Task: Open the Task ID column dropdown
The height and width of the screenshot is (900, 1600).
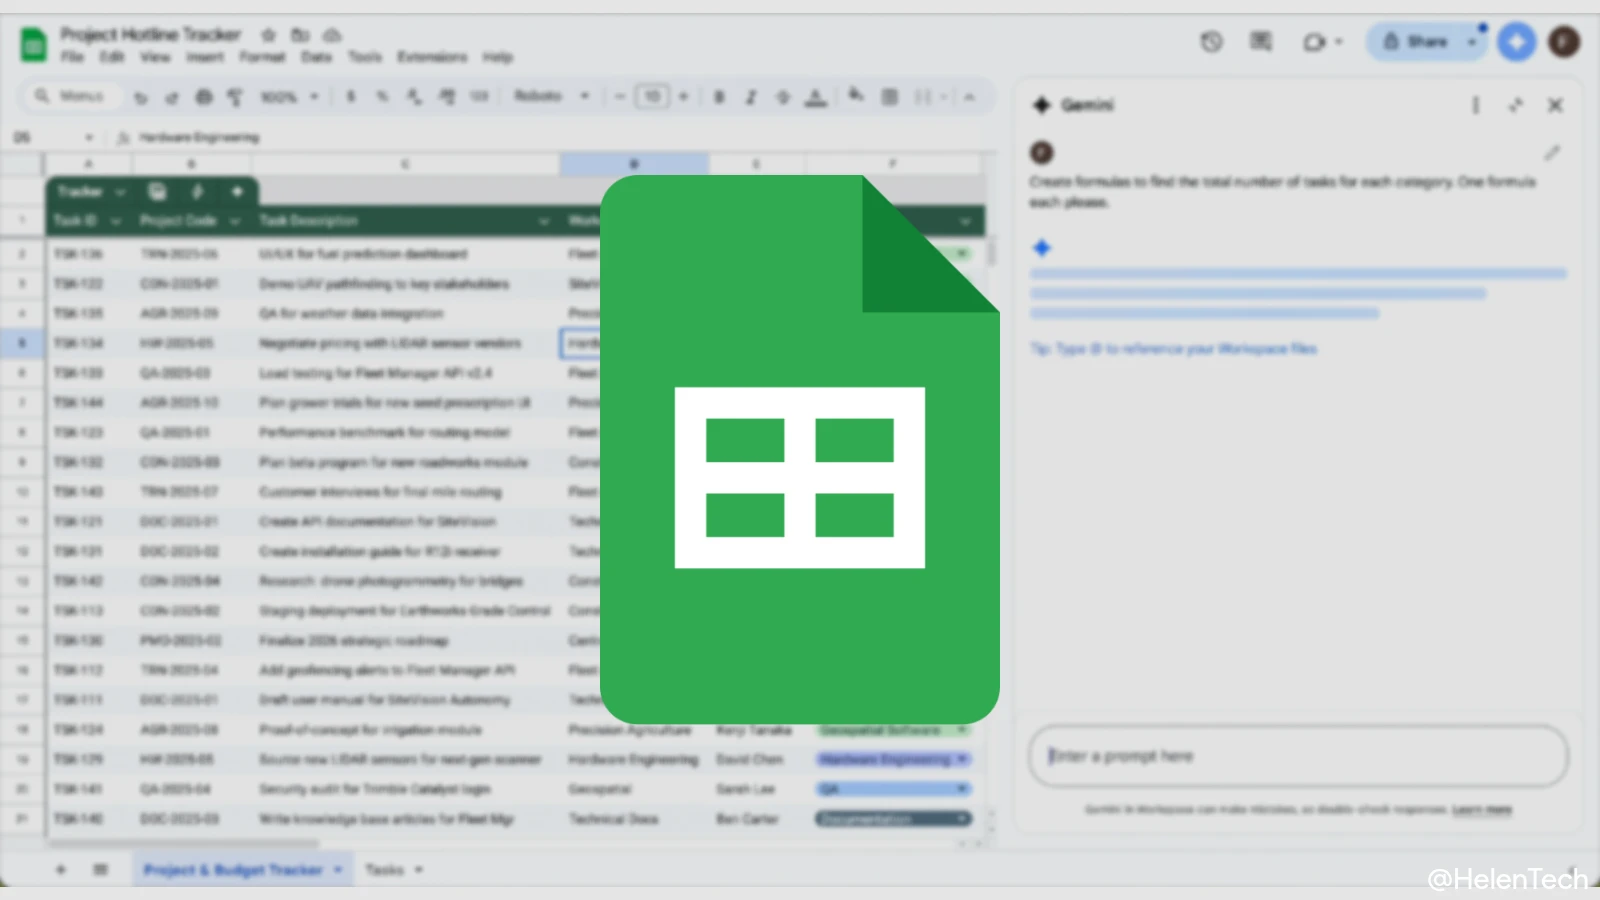Action: [x=116, y=221]
